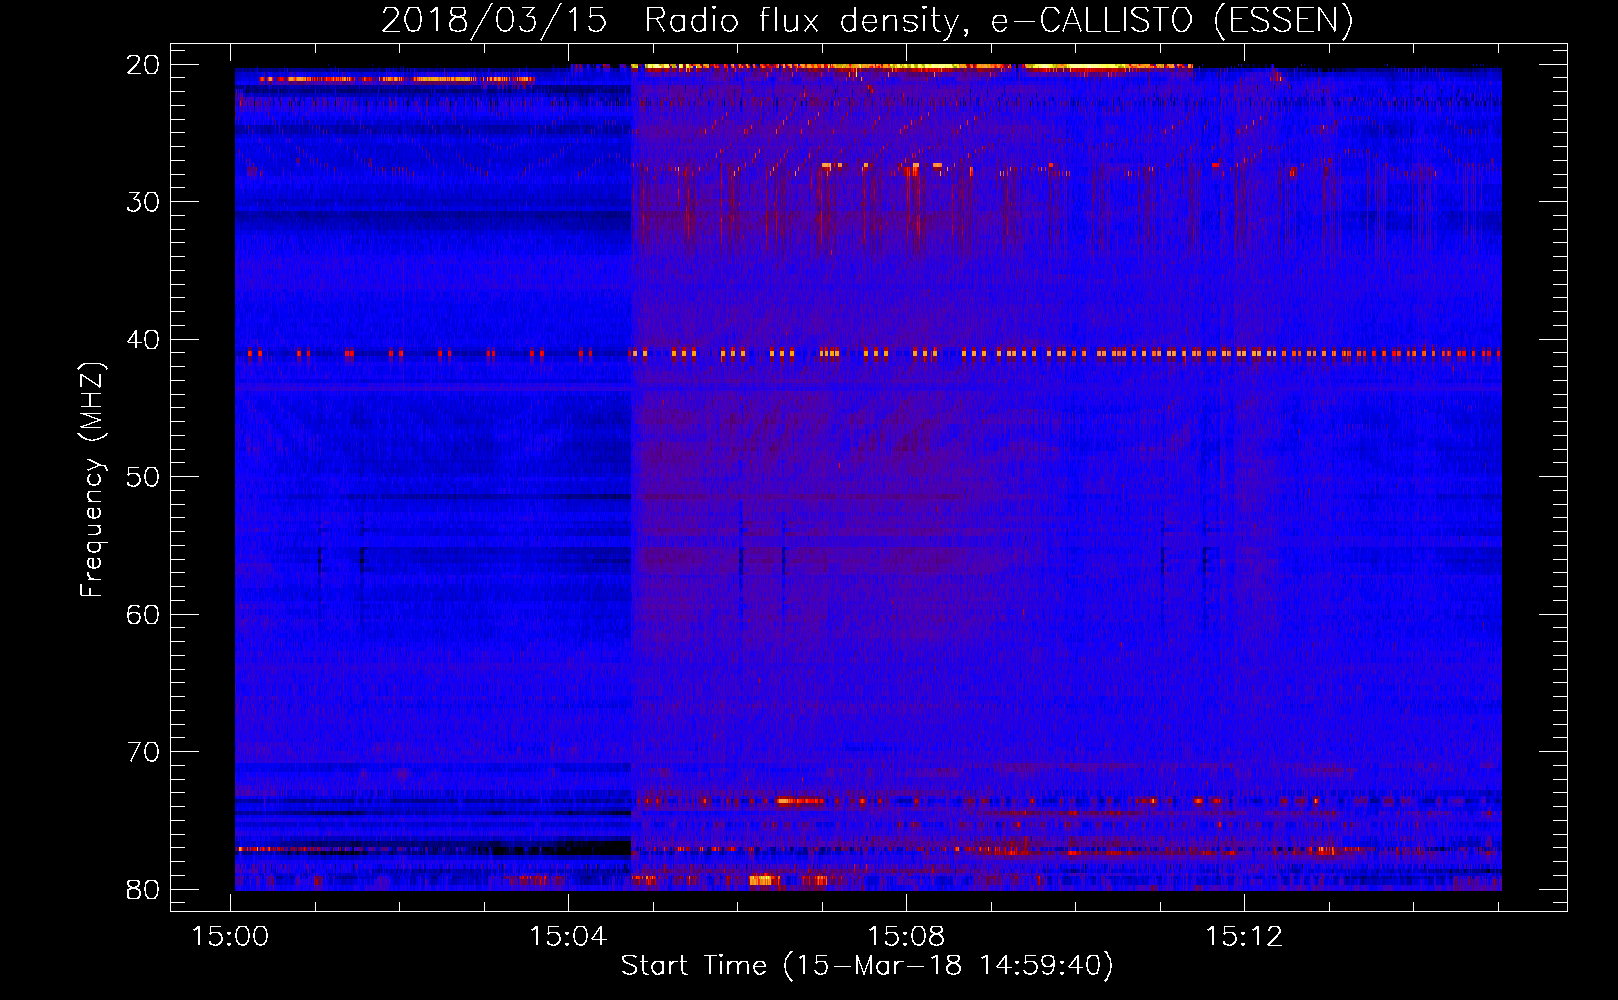Click the 40 frequency tick label
The image size is (1618, 1000).
click(144, 340)
